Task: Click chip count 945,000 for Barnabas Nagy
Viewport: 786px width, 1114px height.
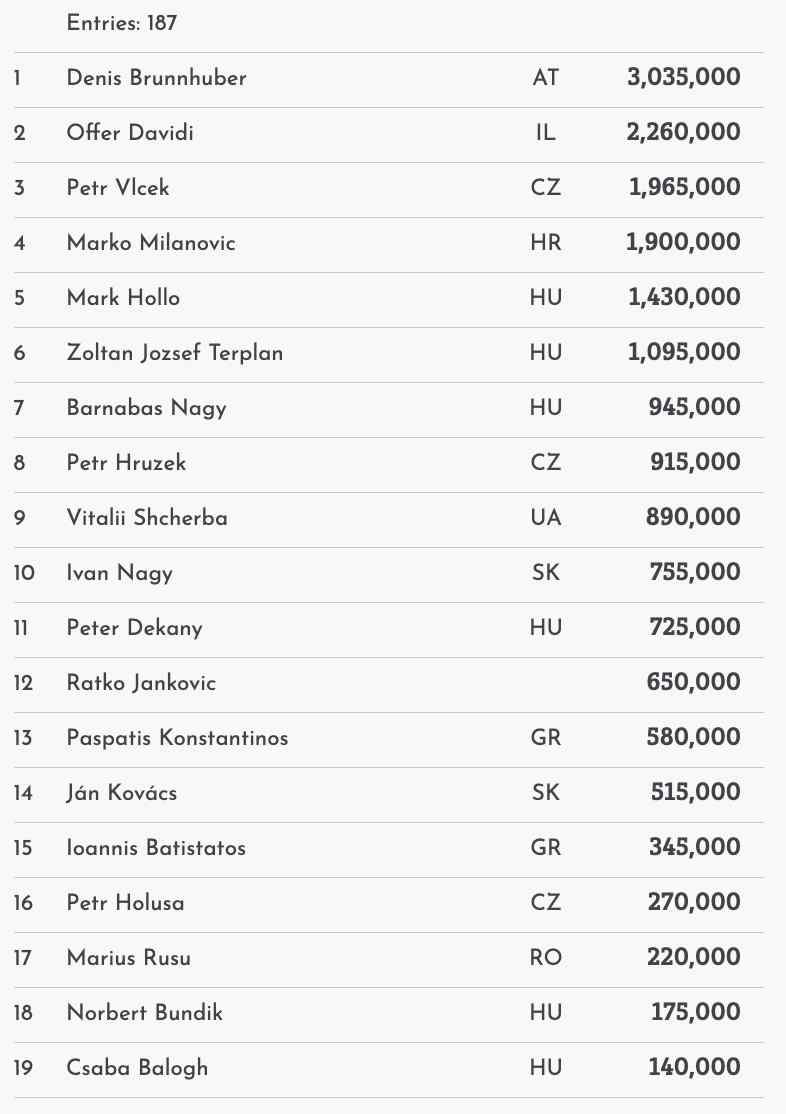Action: pos(694,408)
